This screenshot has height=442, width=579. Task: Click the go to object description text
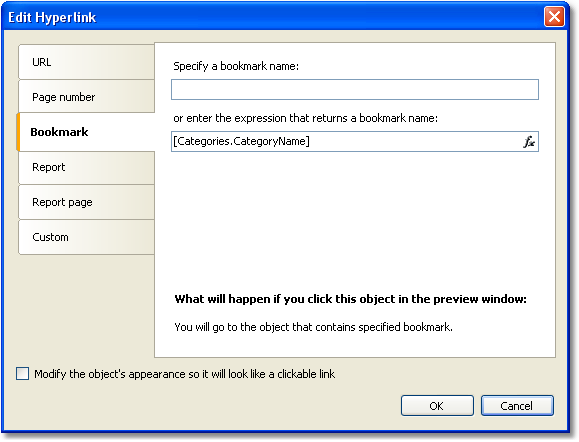click(x=313, y=327)
